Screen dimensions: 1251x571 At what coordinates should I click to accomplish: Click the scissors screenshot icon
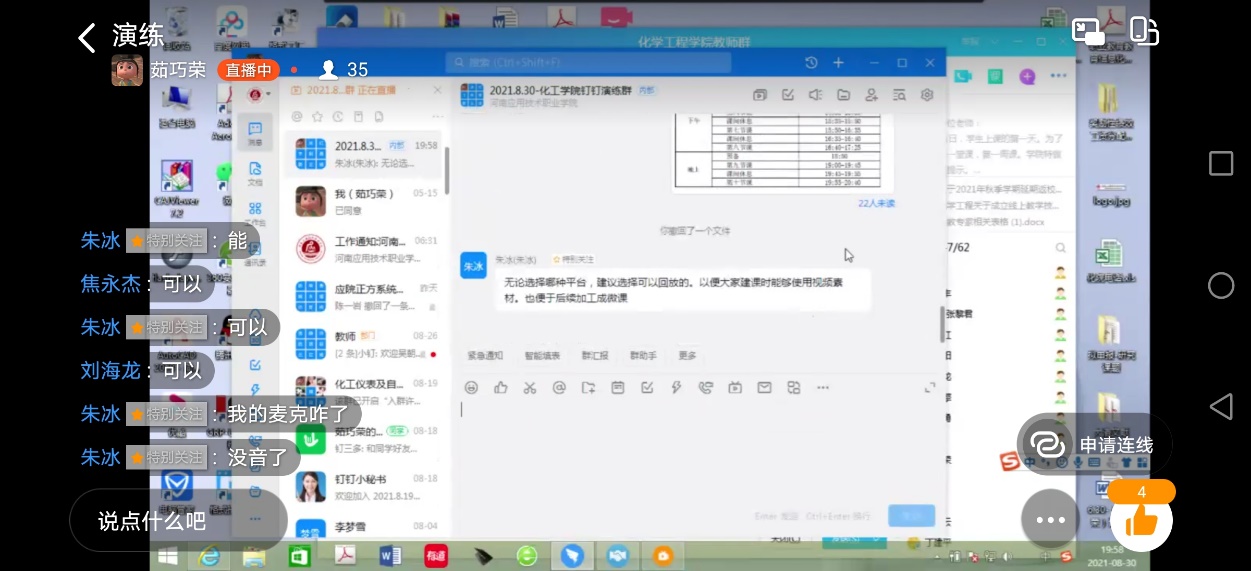(530, 388)
